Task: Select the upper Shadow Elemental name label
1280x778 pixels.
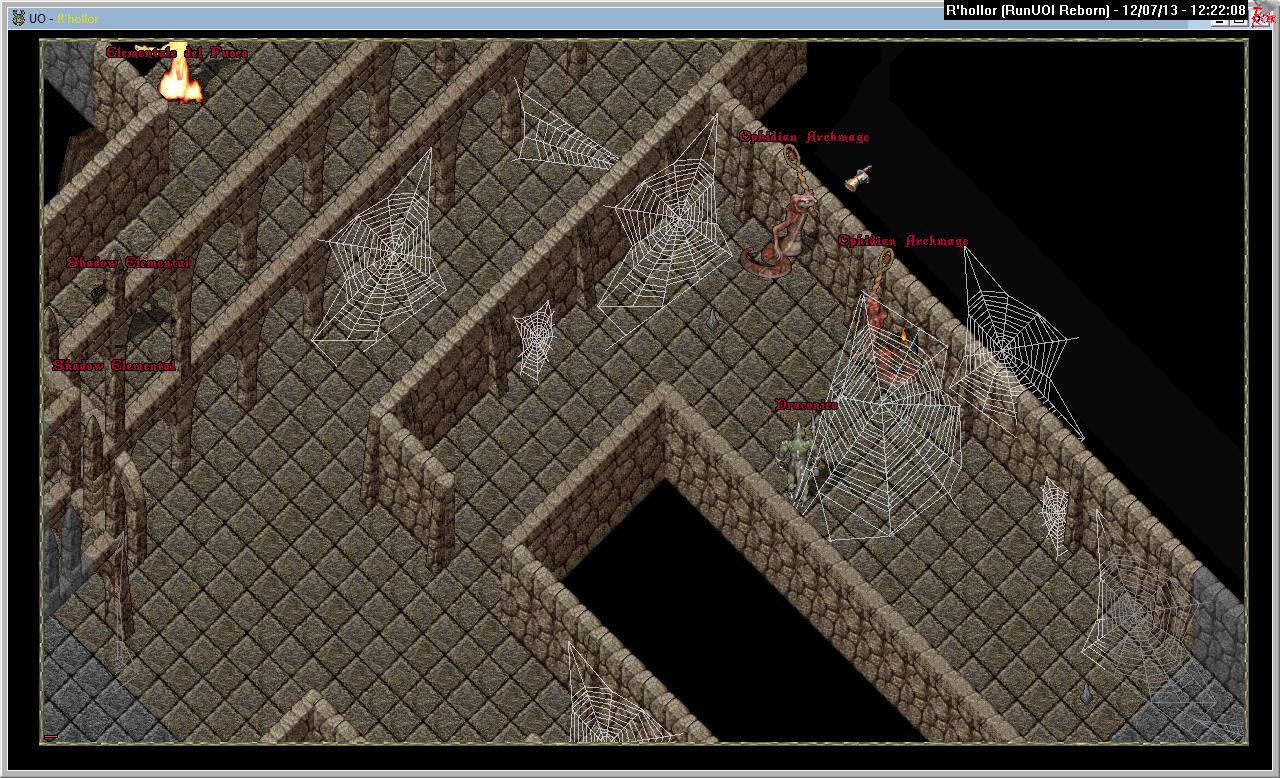Action: [x=128, y=263]
